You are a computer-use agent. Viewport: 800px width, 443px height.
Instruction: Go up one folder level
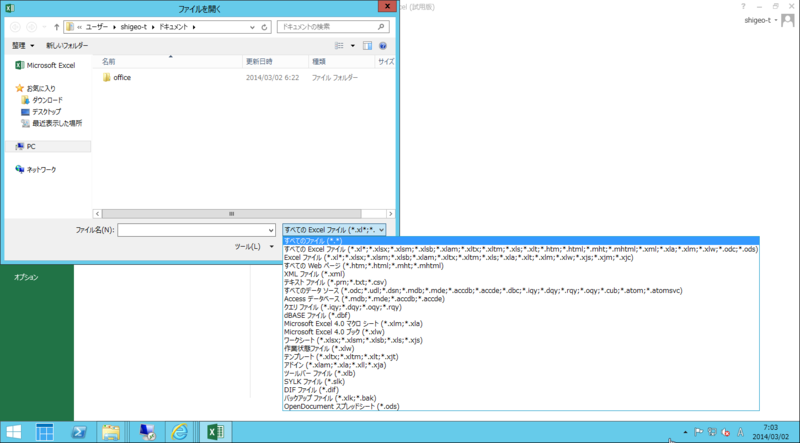pyautogui.click(x=56, y=27)
